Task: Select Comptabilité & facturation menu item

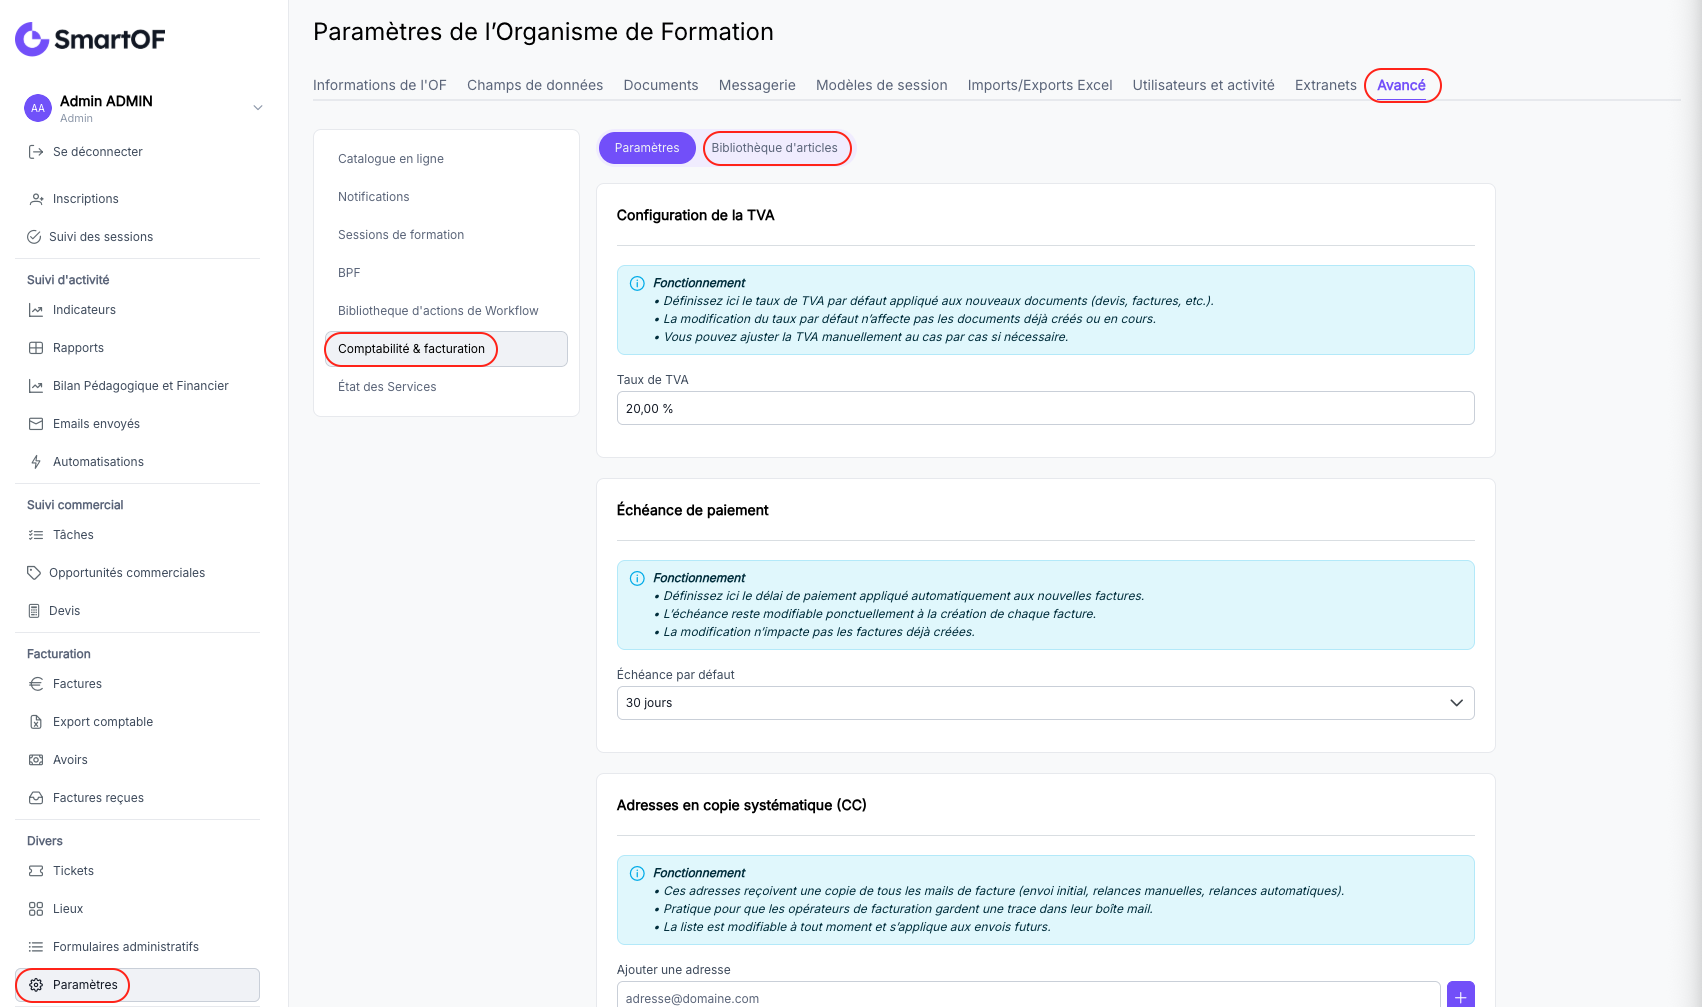Action: [x=446, y=349]
